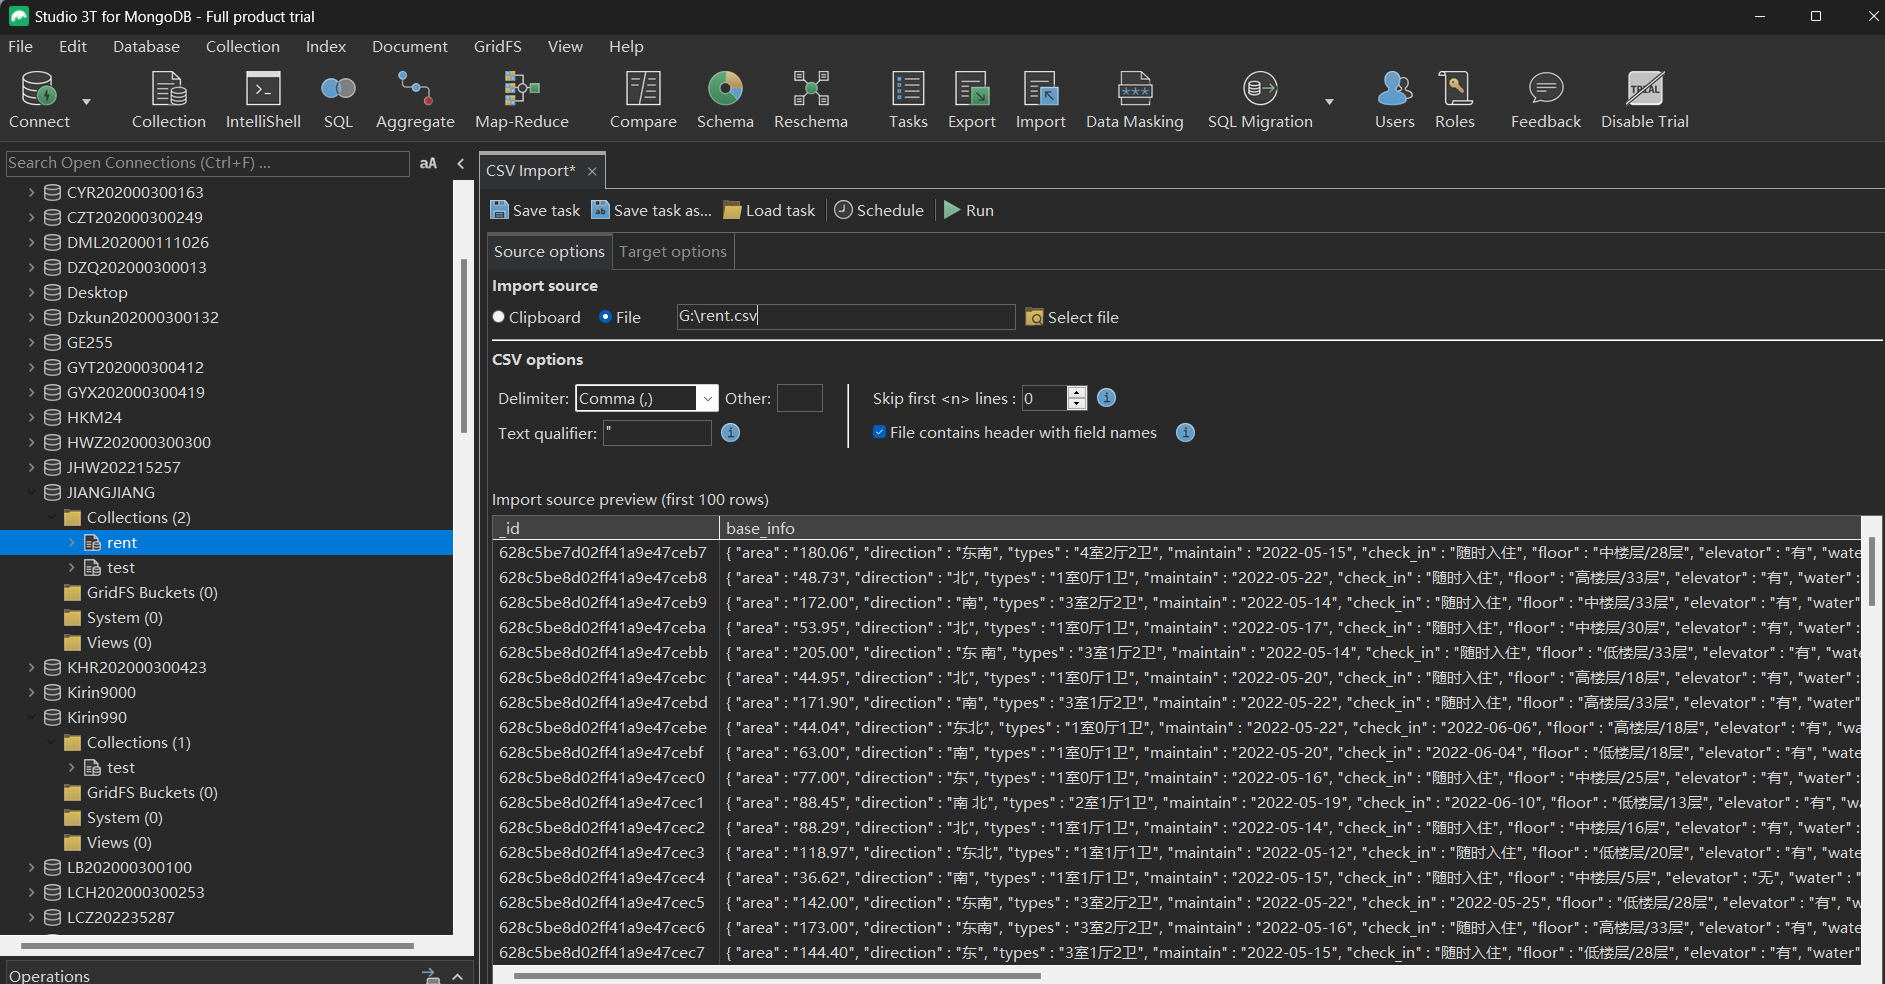
Task: Click Select file button
Action: pyautogui.click(x=1072, y=317)
